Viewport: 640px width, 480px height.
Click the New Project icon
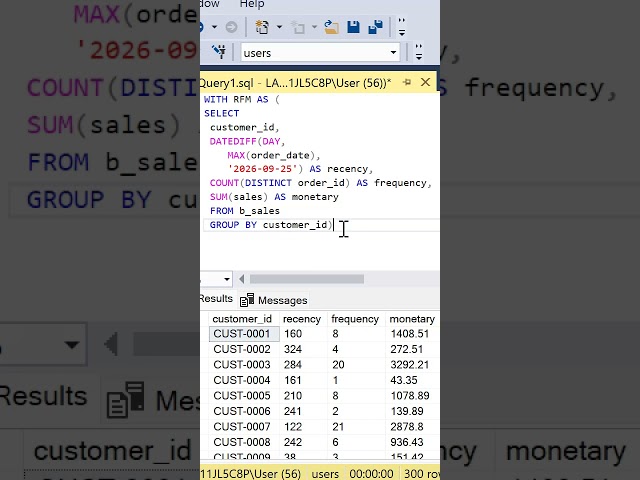[x=262, y=27]
